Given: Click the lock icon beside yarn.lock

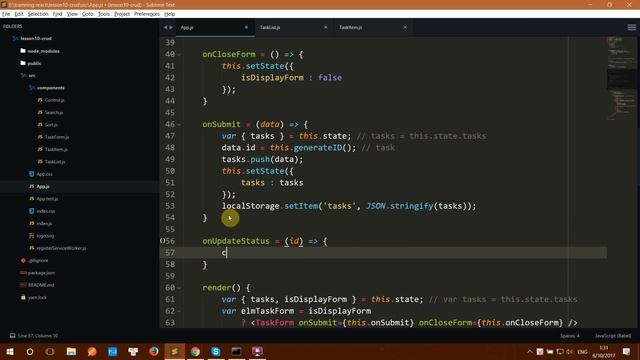Looking at the screenshot, I should pos(23,297).
